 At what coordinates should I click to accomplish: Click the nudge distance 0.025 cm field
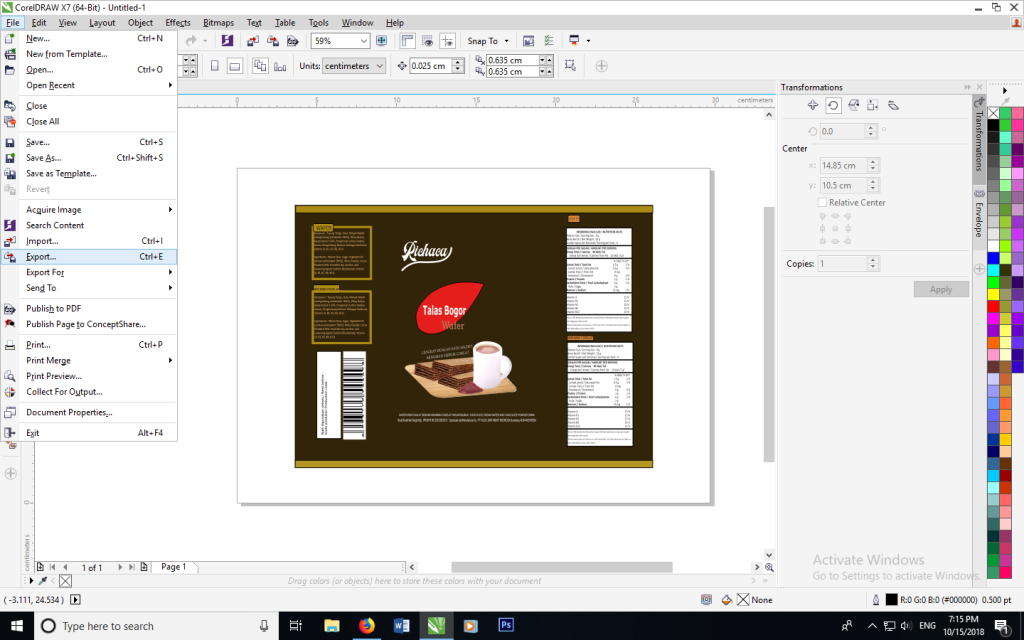(430, 66)
